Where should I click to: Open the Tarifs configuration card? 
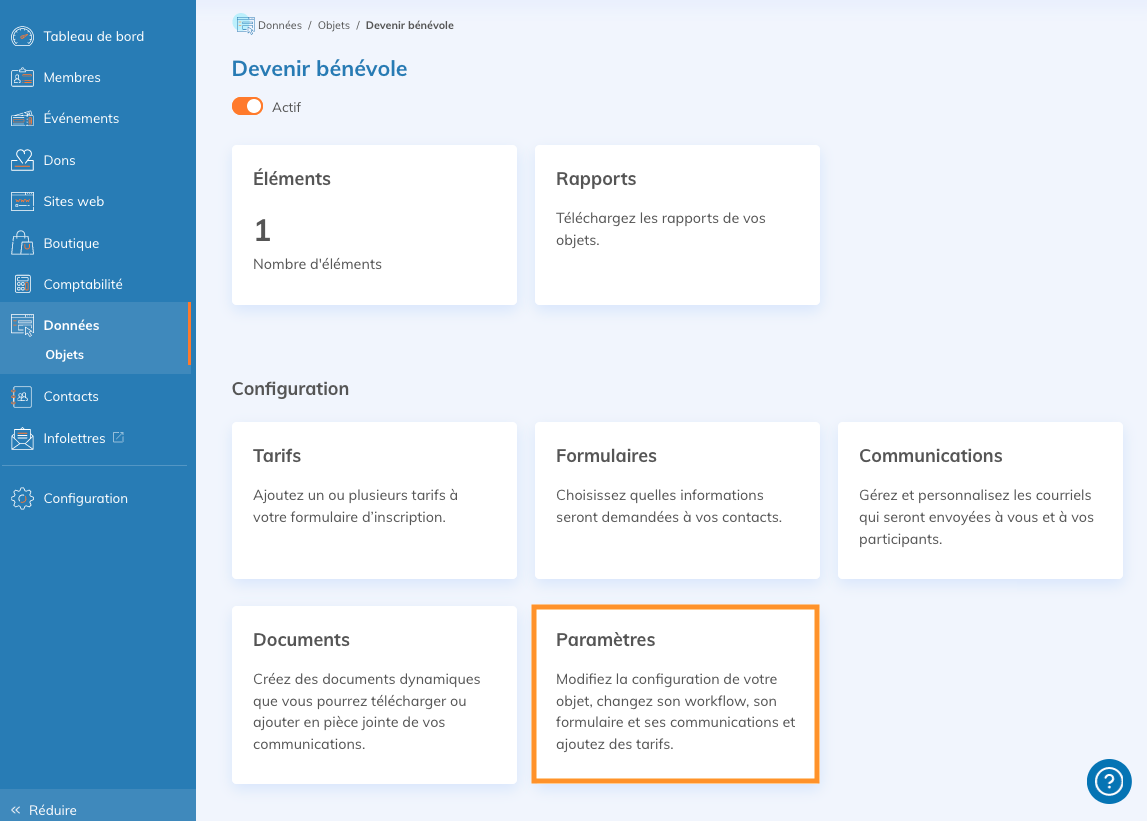374,500
